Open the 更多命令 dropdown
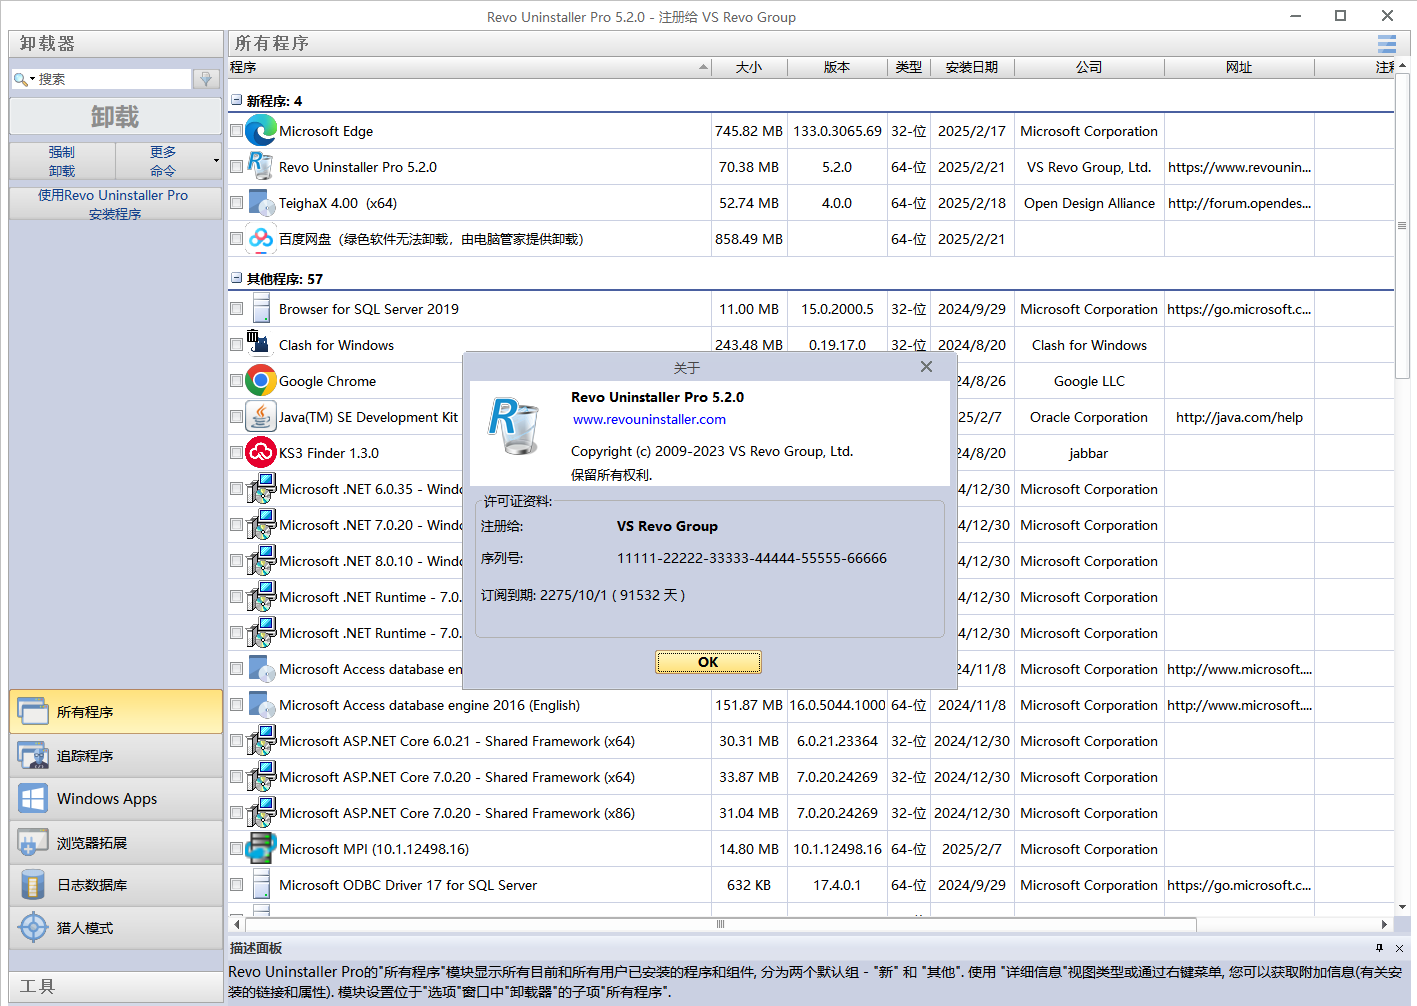This screenshot has height=1006, width=1417. 168,161
